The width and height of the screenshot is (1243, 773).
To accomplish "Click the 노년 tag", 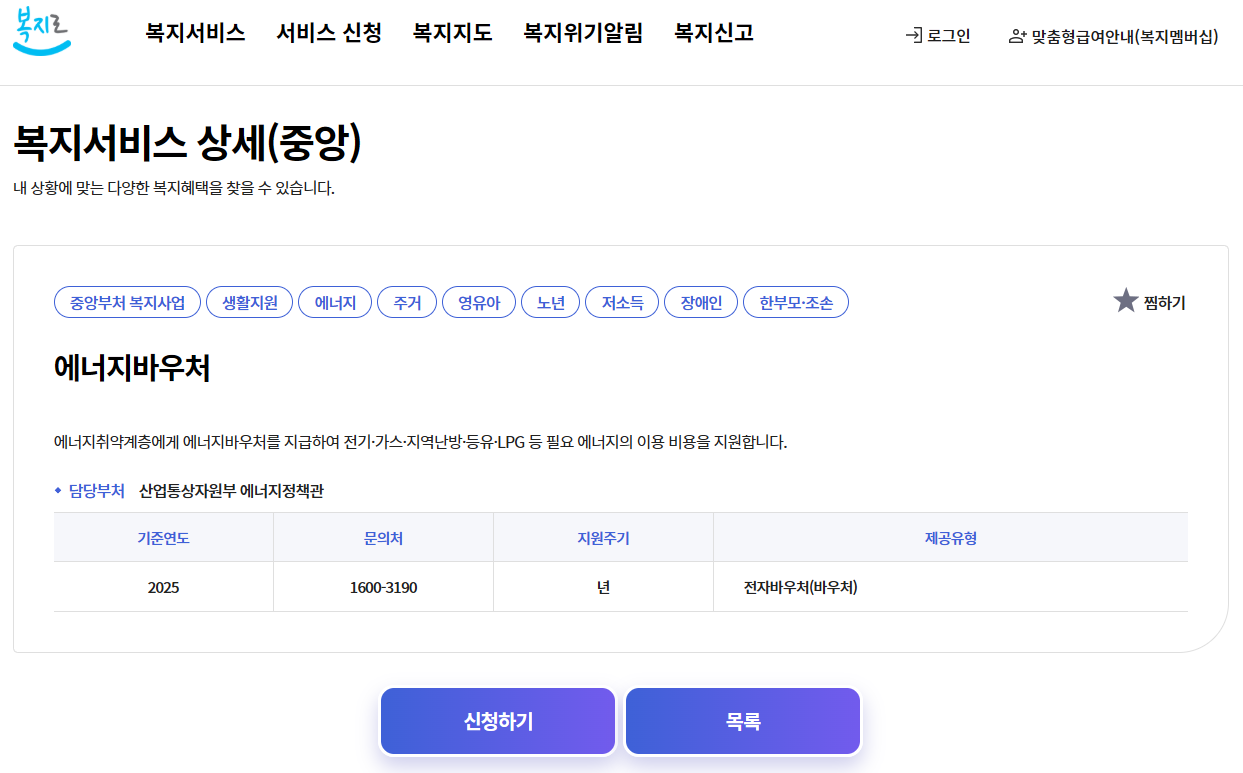I will (551, 303).
